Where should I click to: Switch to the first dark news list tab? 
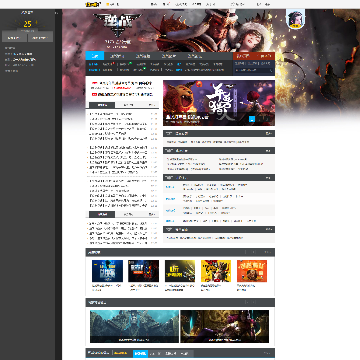(x=102, y=105)
